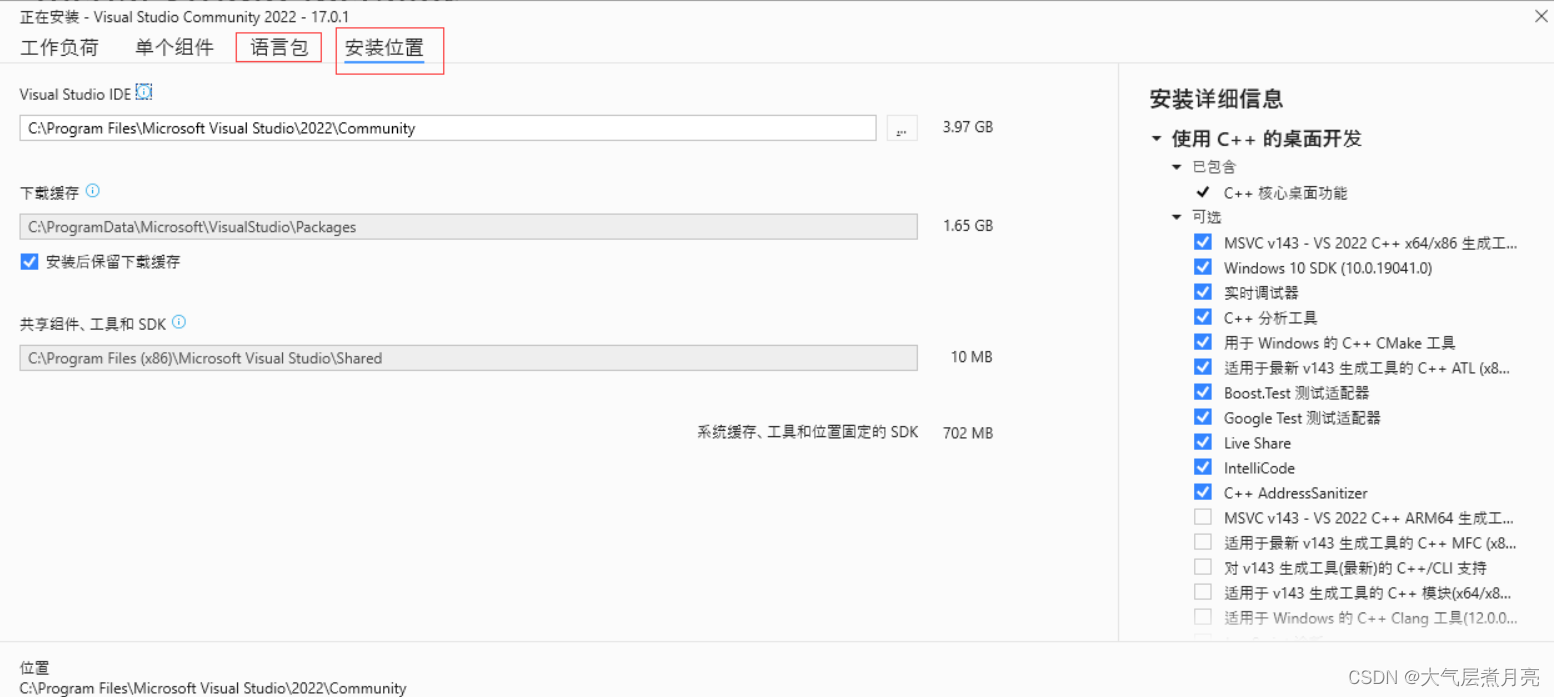1554x697 pixels.
Task: Uncheck C++ 分析工具 option
Action: pos(1203,317)
